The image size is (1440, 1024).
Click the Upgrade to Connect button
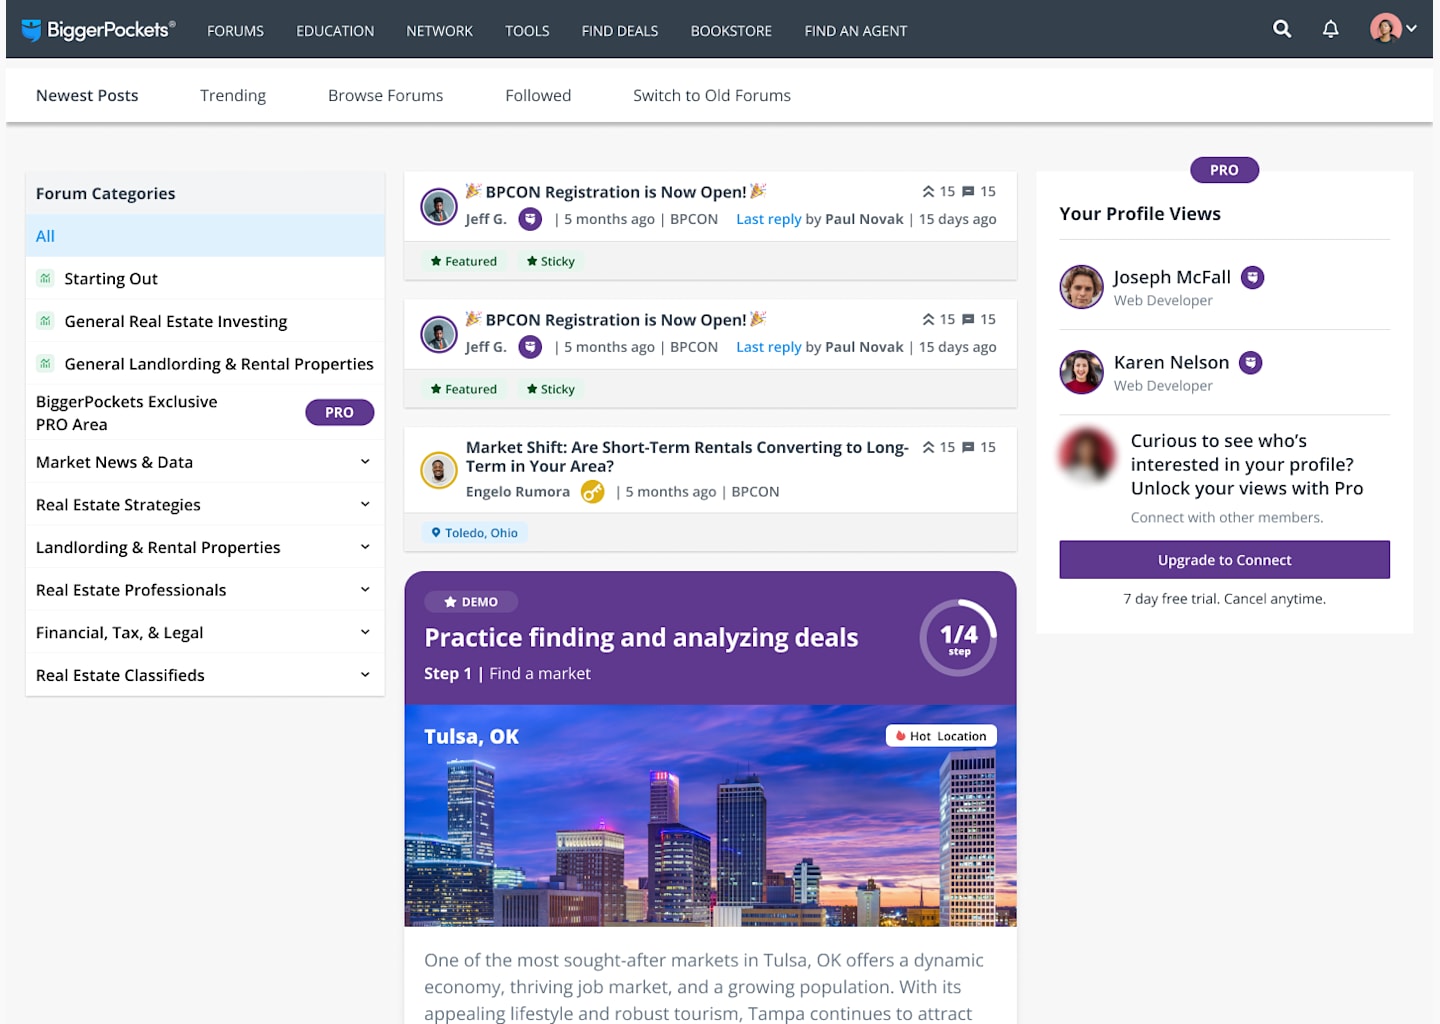pos(1225,560)
